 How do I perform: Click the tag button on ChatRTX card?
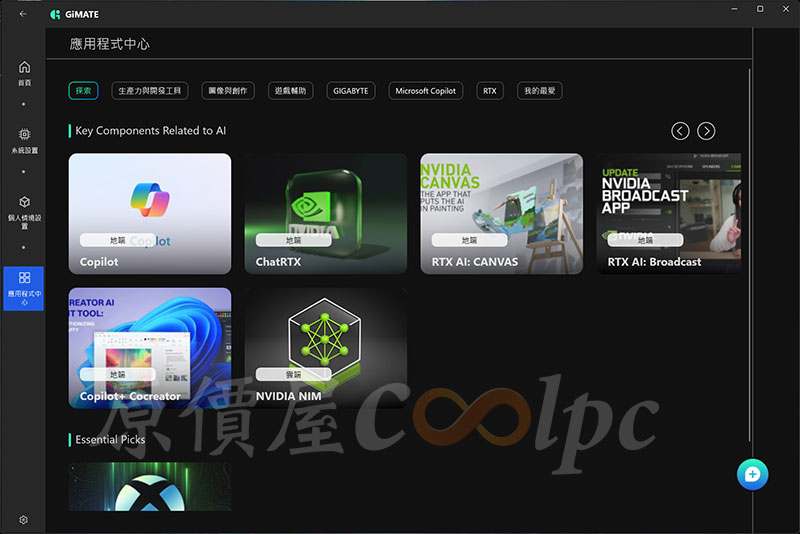tap(293, 240)
